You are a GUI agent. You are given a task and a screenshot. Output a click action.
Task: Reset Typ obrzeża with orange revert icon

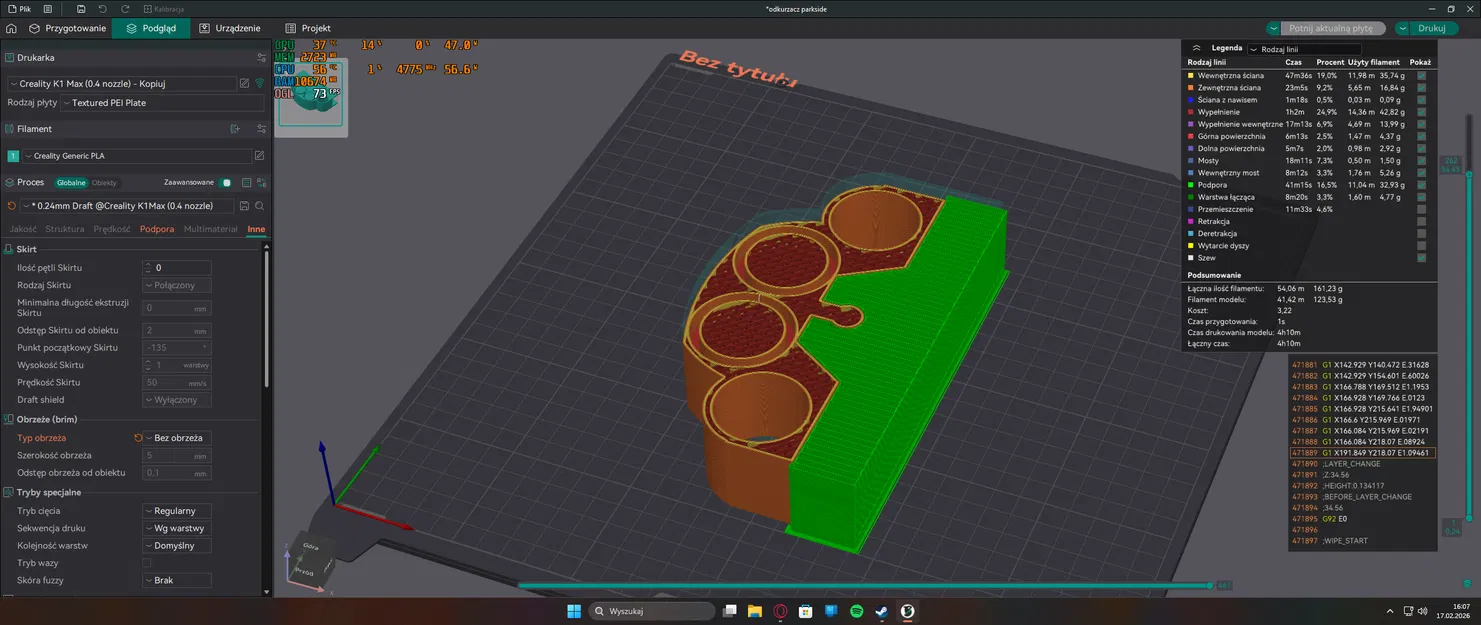tap(138, 438)
